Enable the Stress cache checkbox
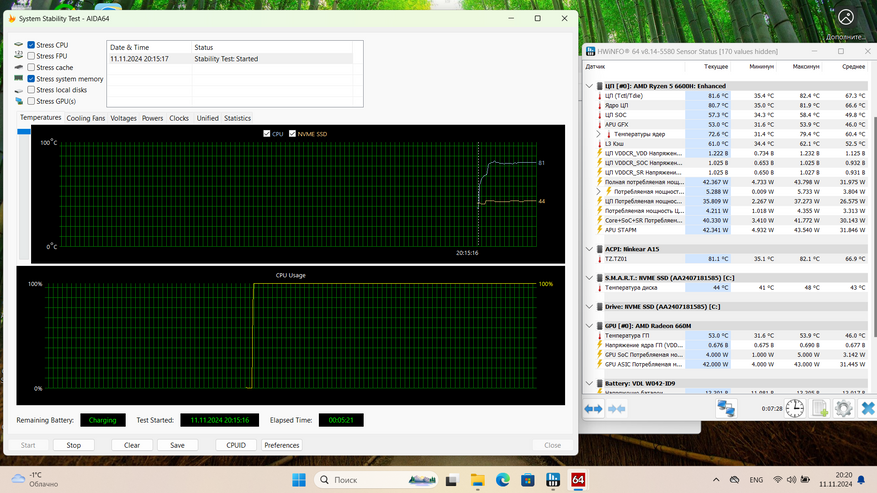The width and height of the screenshot is (877, 493). 31,67
